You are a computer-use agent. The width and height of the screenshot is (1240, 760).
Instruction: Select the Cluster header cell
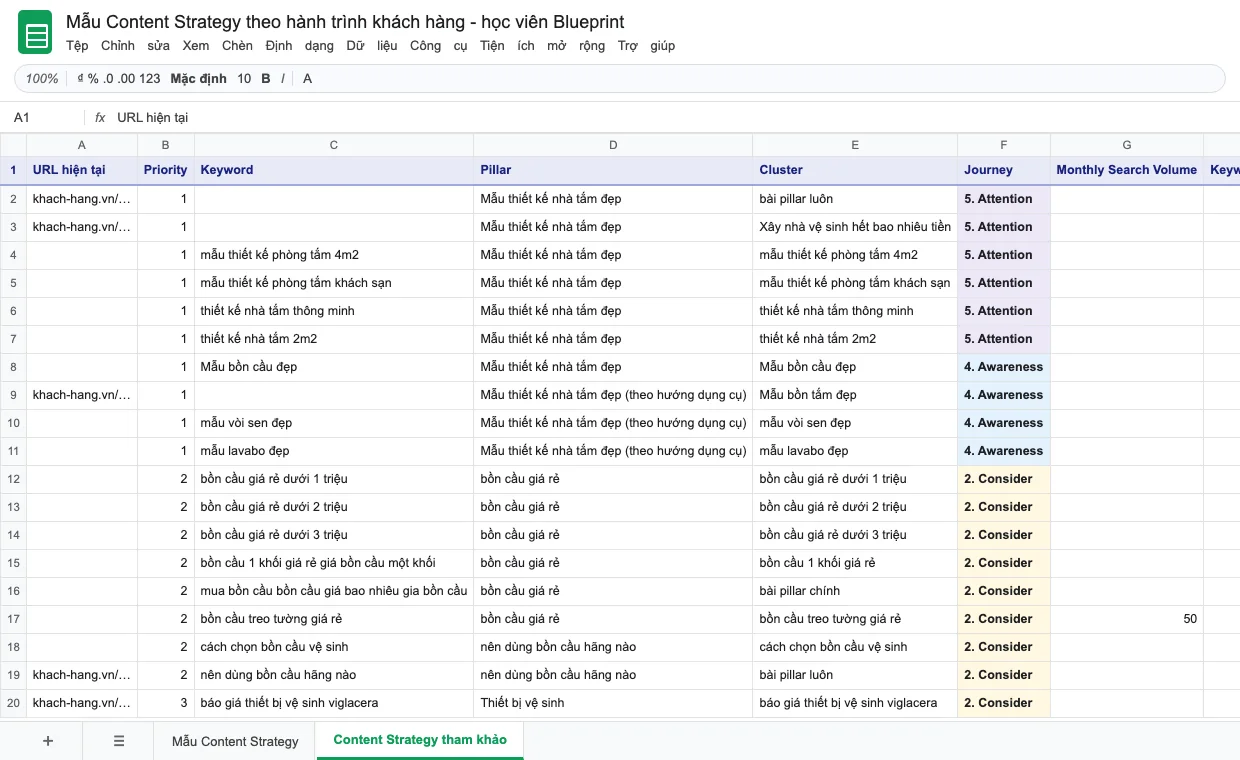point(855,170)
